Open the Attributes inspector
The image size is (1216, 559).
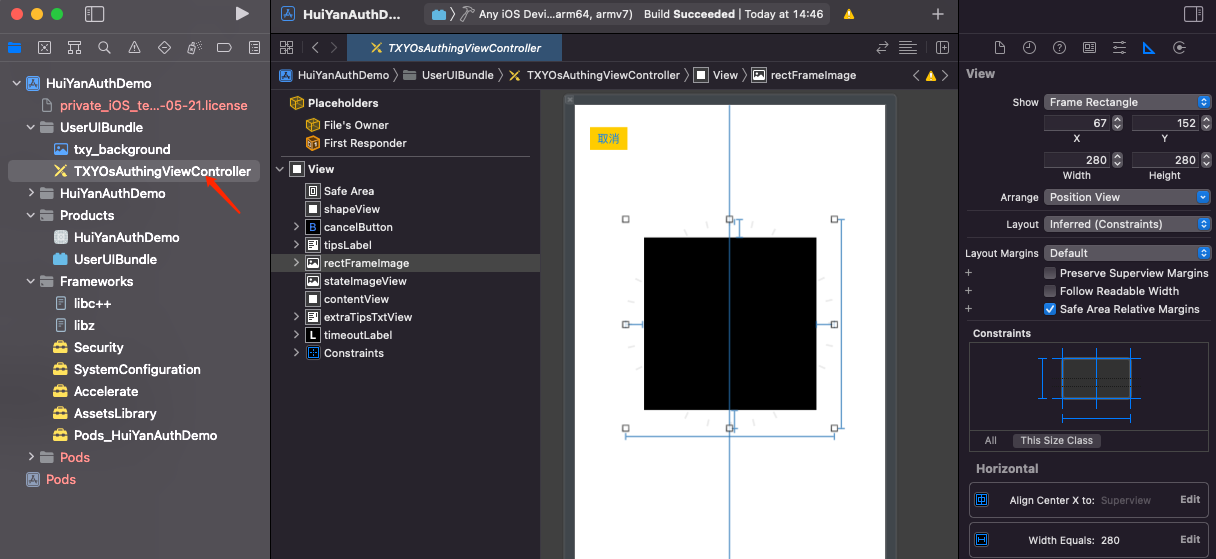pyautogui.click(x=1119, y=47)
